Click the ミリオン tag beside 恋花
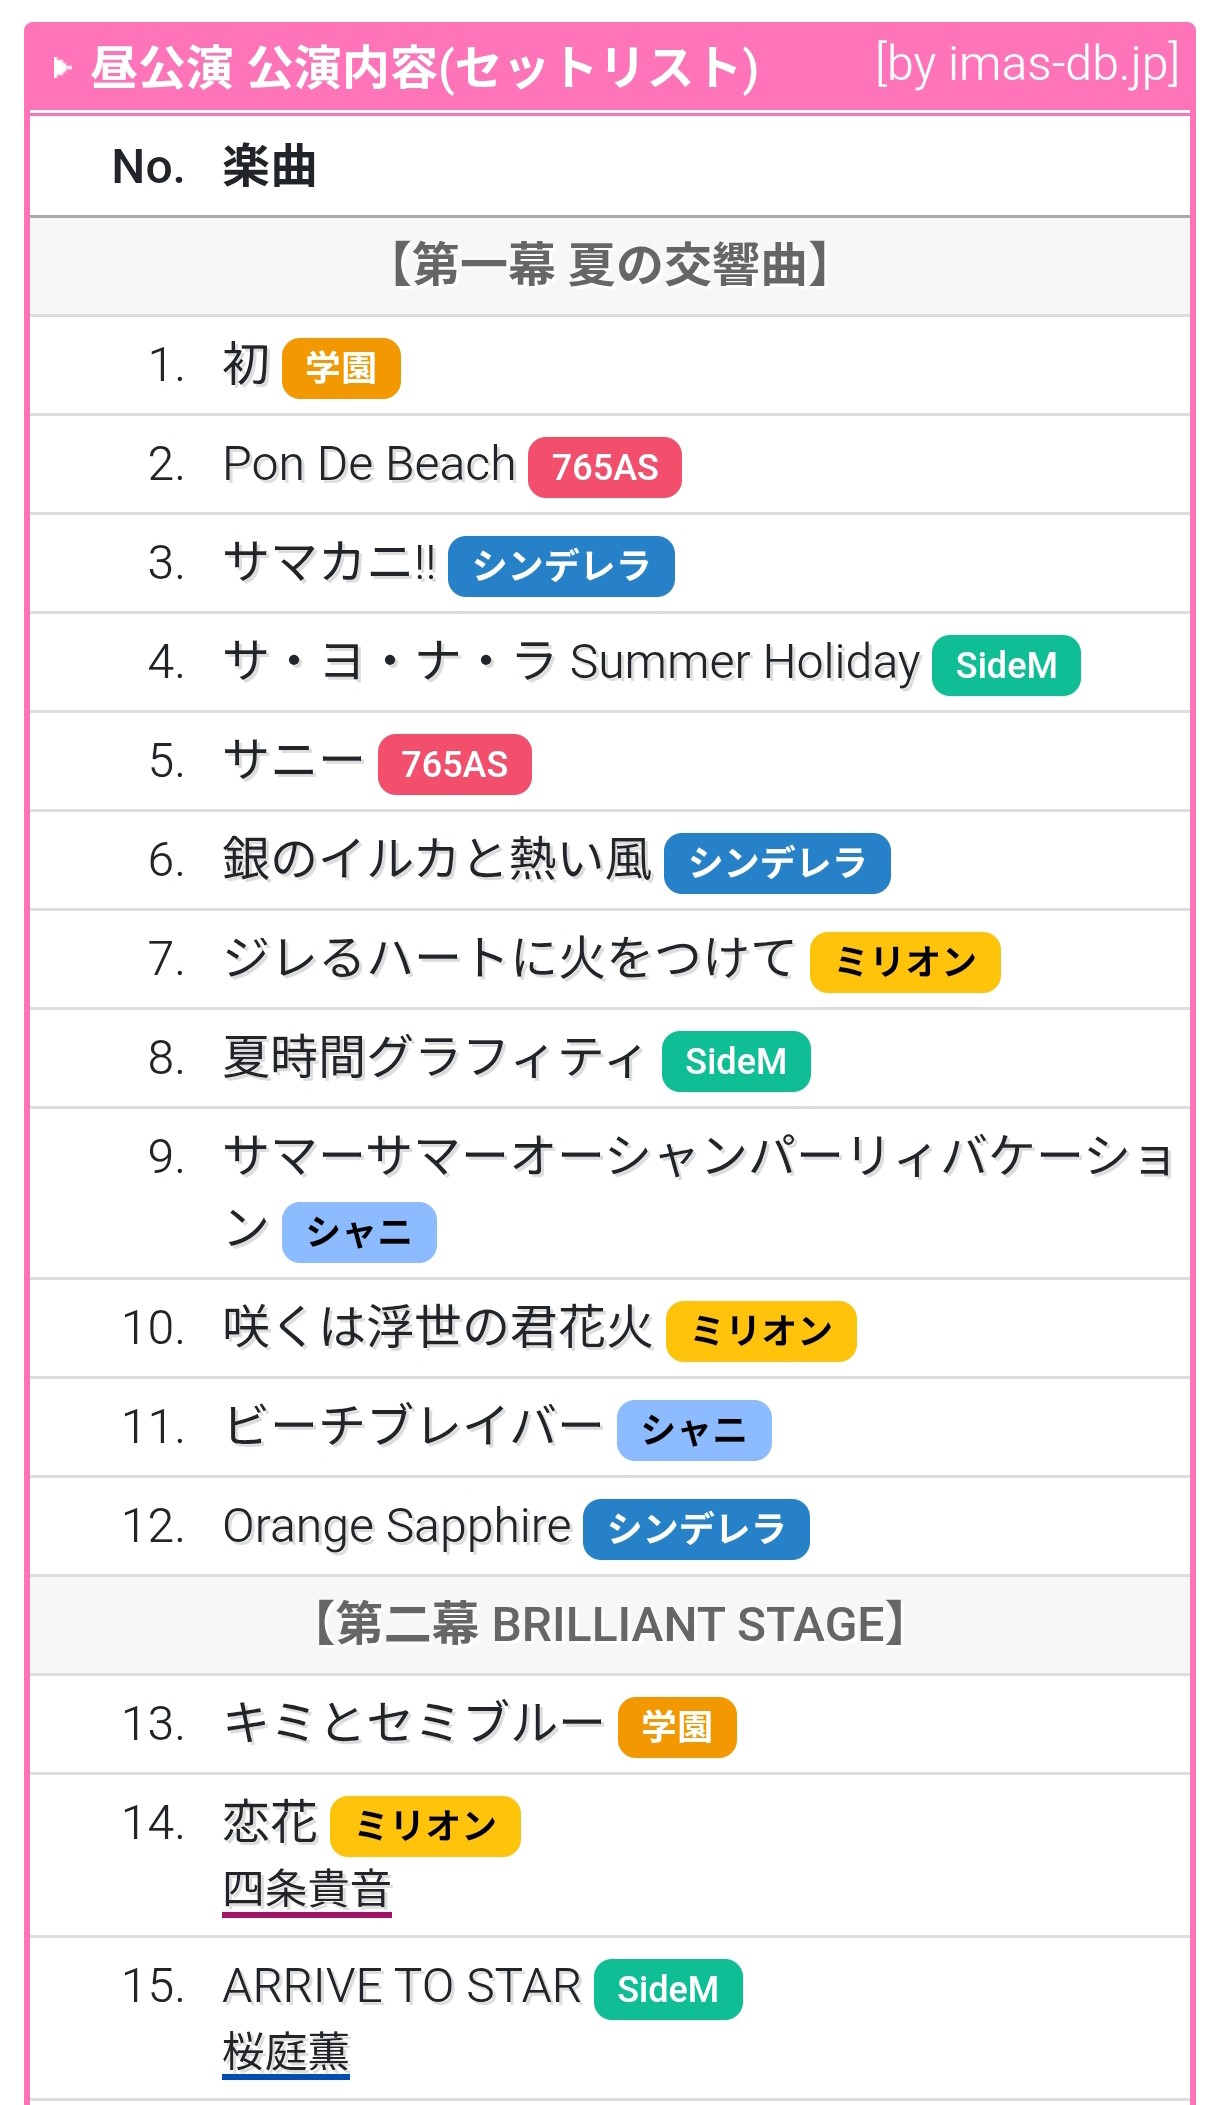This screenshot has height=2105, width=1220. click(x=426, y=1826)
